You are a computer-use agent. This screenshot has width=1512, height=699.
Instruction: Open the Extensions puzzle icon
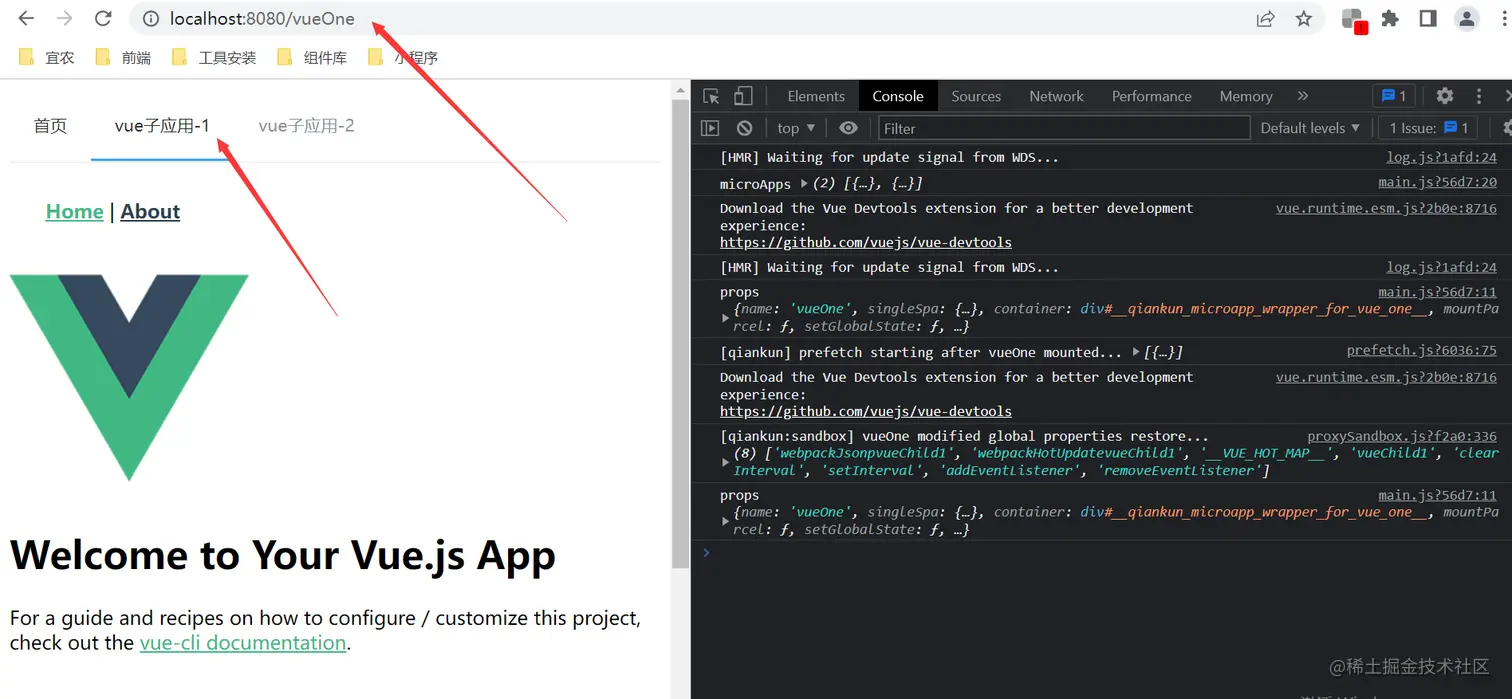[x=1390, y=18]
